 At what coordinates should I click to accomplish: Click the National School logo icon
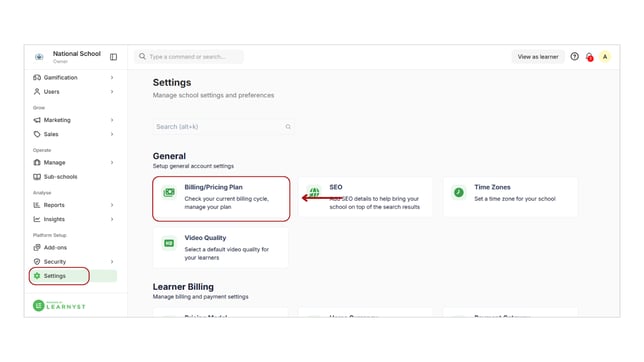click(39, 57)
